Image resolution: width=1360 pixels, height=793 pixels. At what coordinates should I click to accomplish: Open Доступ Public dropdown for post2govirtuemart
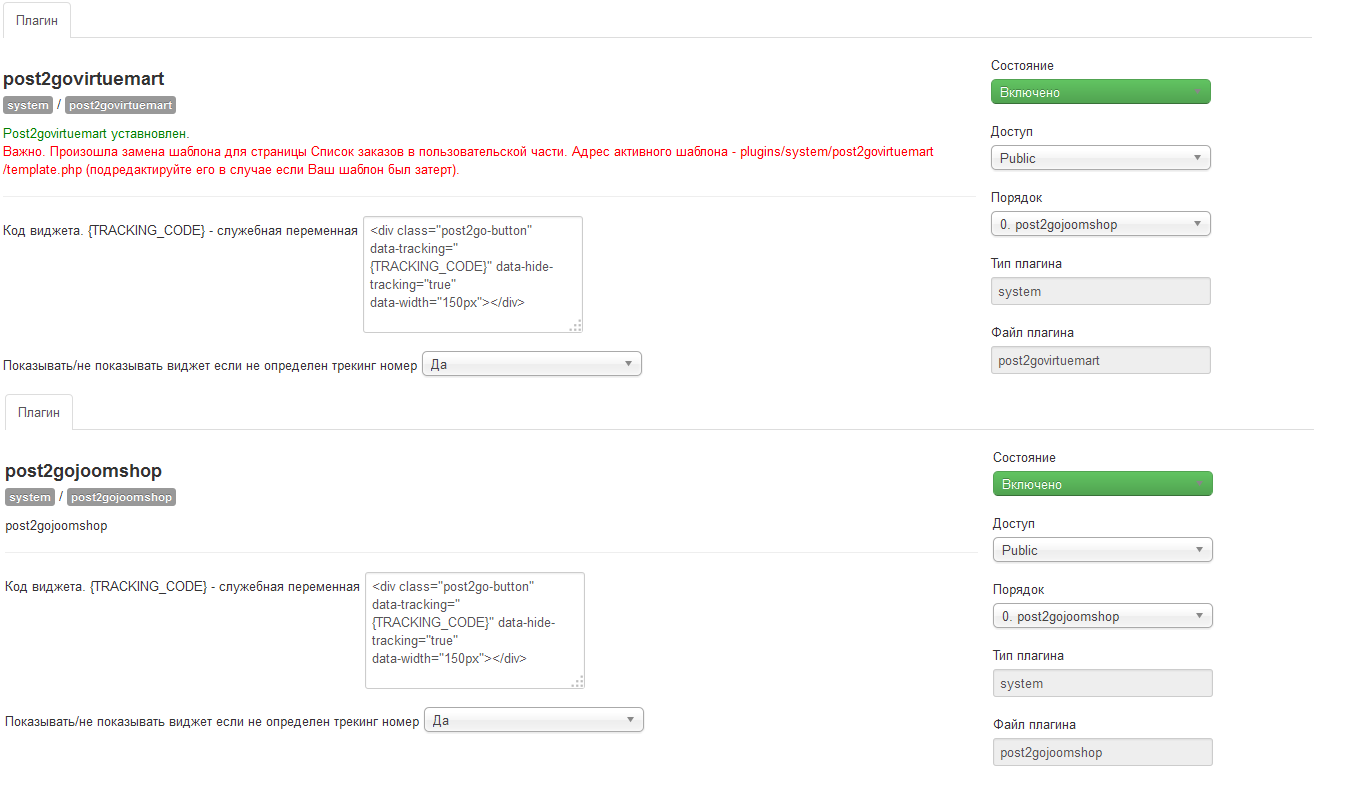coord(1100,158)
